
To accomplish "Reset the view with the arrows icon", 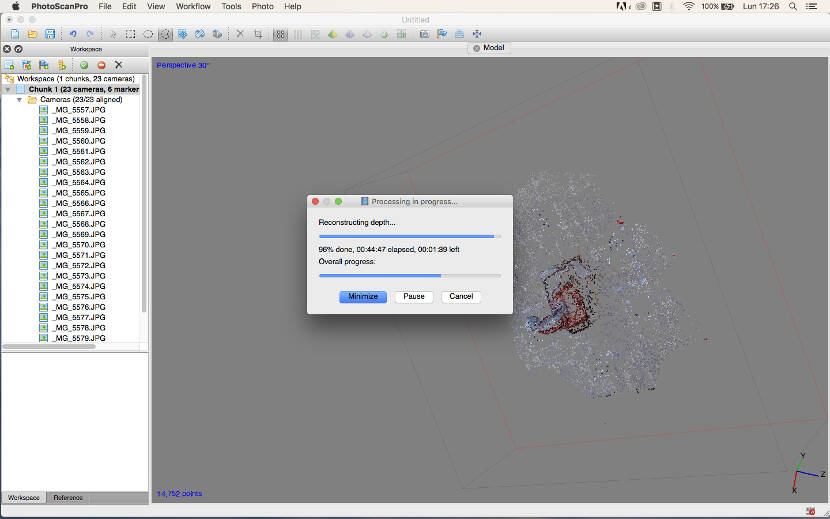I will point(477,34).
